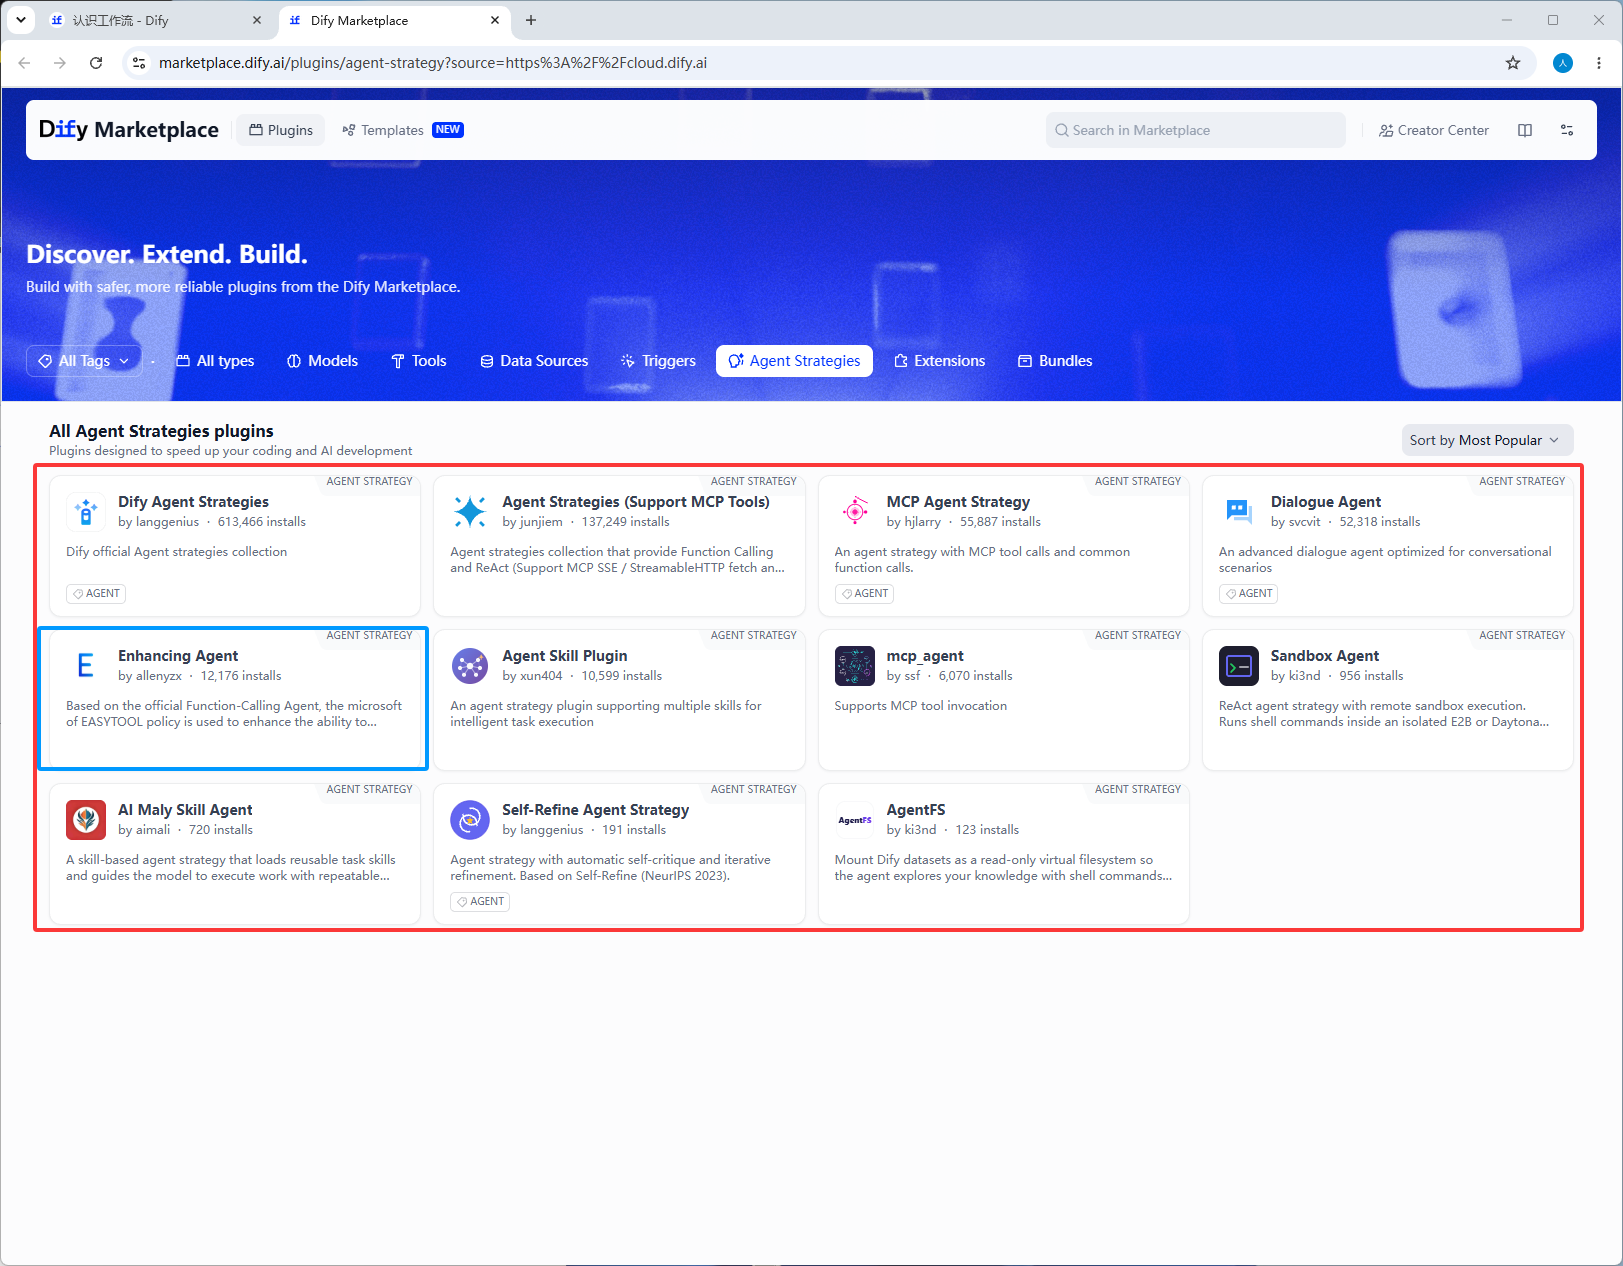
Task: Click 'Supports MCP tool invocation' description
Action: 920,706
